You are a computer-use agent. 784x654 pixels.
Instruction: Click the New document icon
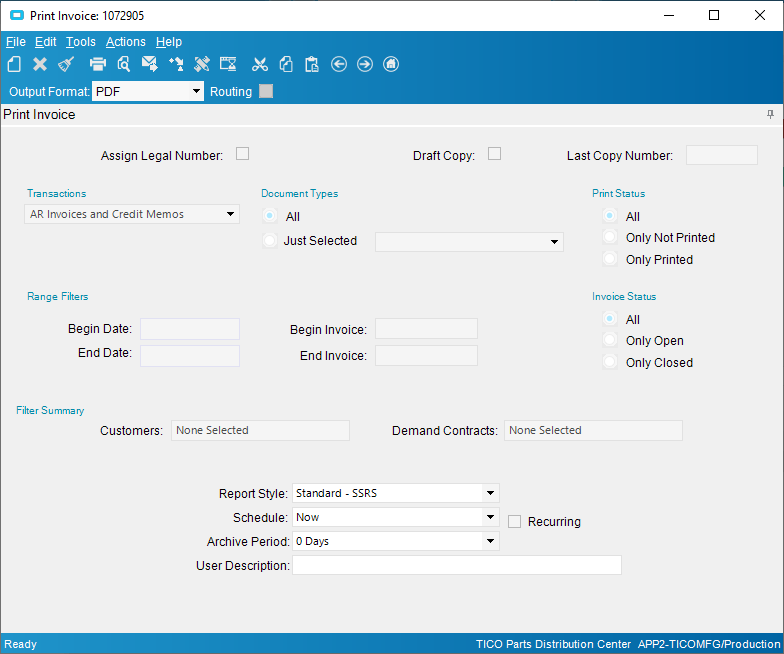click(x=14, y=64)
